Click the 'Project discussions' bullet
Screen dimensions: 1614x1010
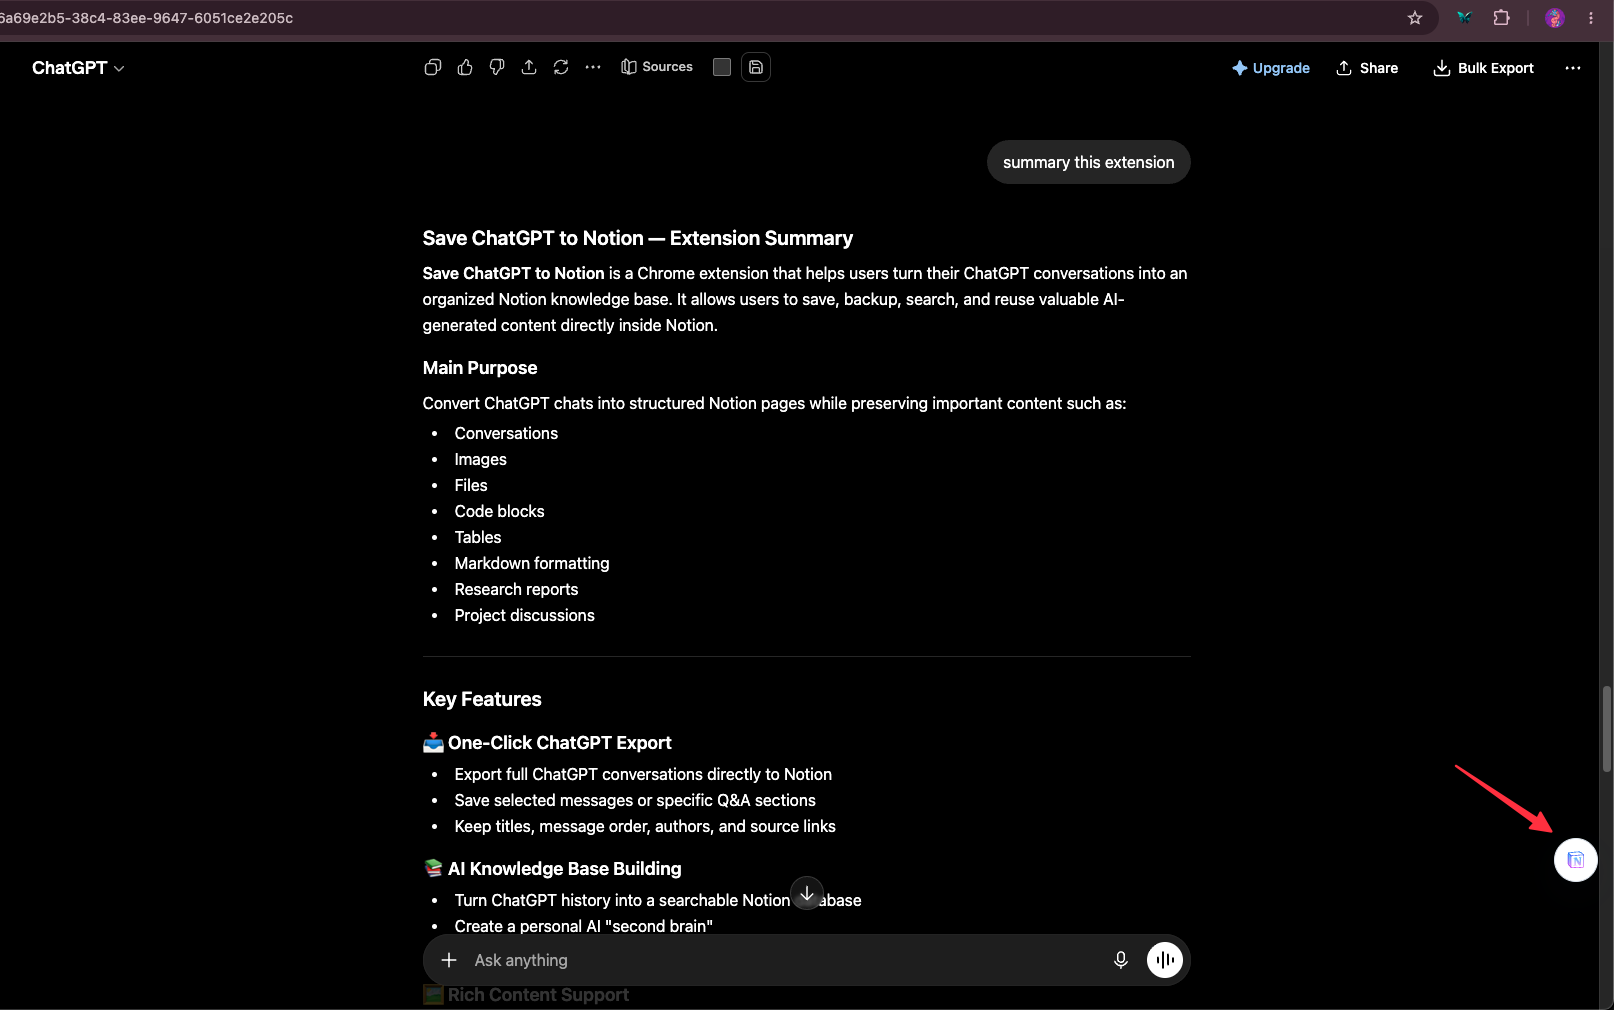pyautogui.click(x=525, y=615)
